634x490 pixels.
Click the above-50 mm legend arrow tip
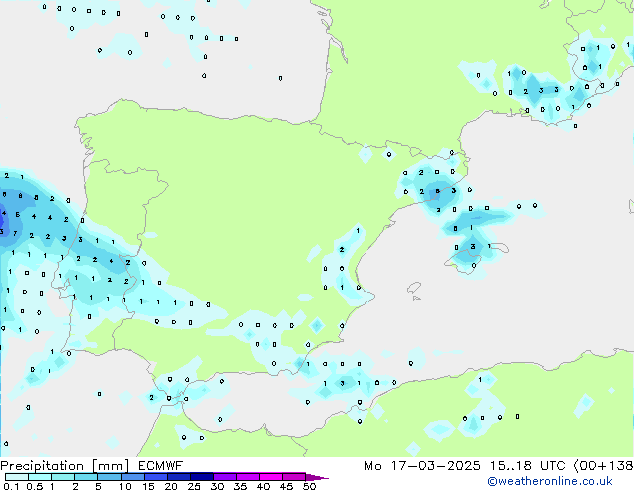[317, 477]
